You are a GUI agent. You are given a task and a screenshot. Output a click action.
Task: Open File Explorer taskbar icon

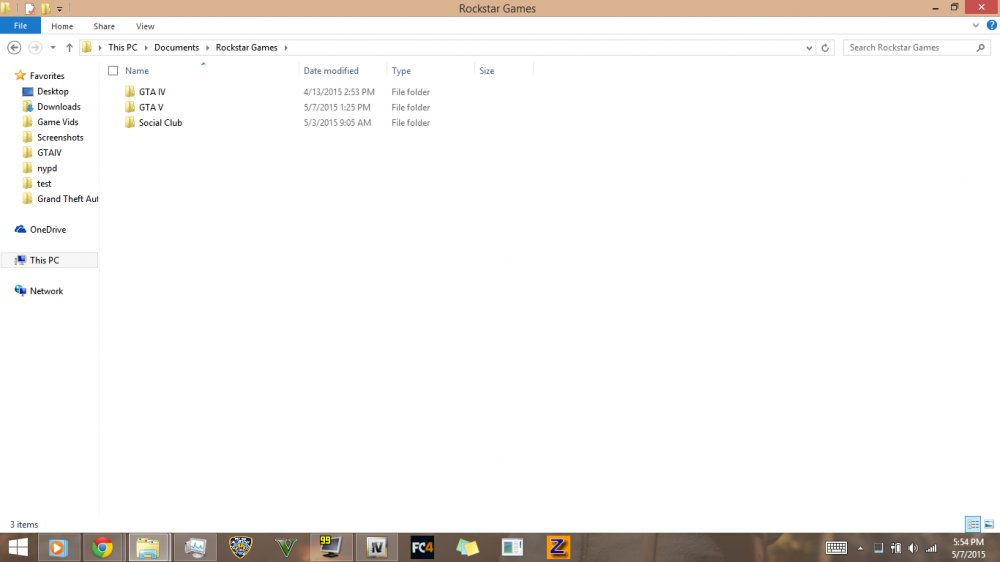pos(148,547)
